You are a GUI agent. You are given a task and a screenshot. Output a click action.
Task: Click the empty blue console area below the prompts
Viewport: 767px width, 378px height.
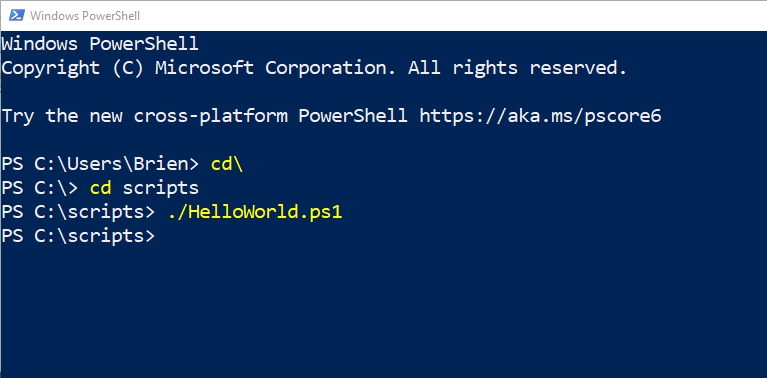click(384, 313)
